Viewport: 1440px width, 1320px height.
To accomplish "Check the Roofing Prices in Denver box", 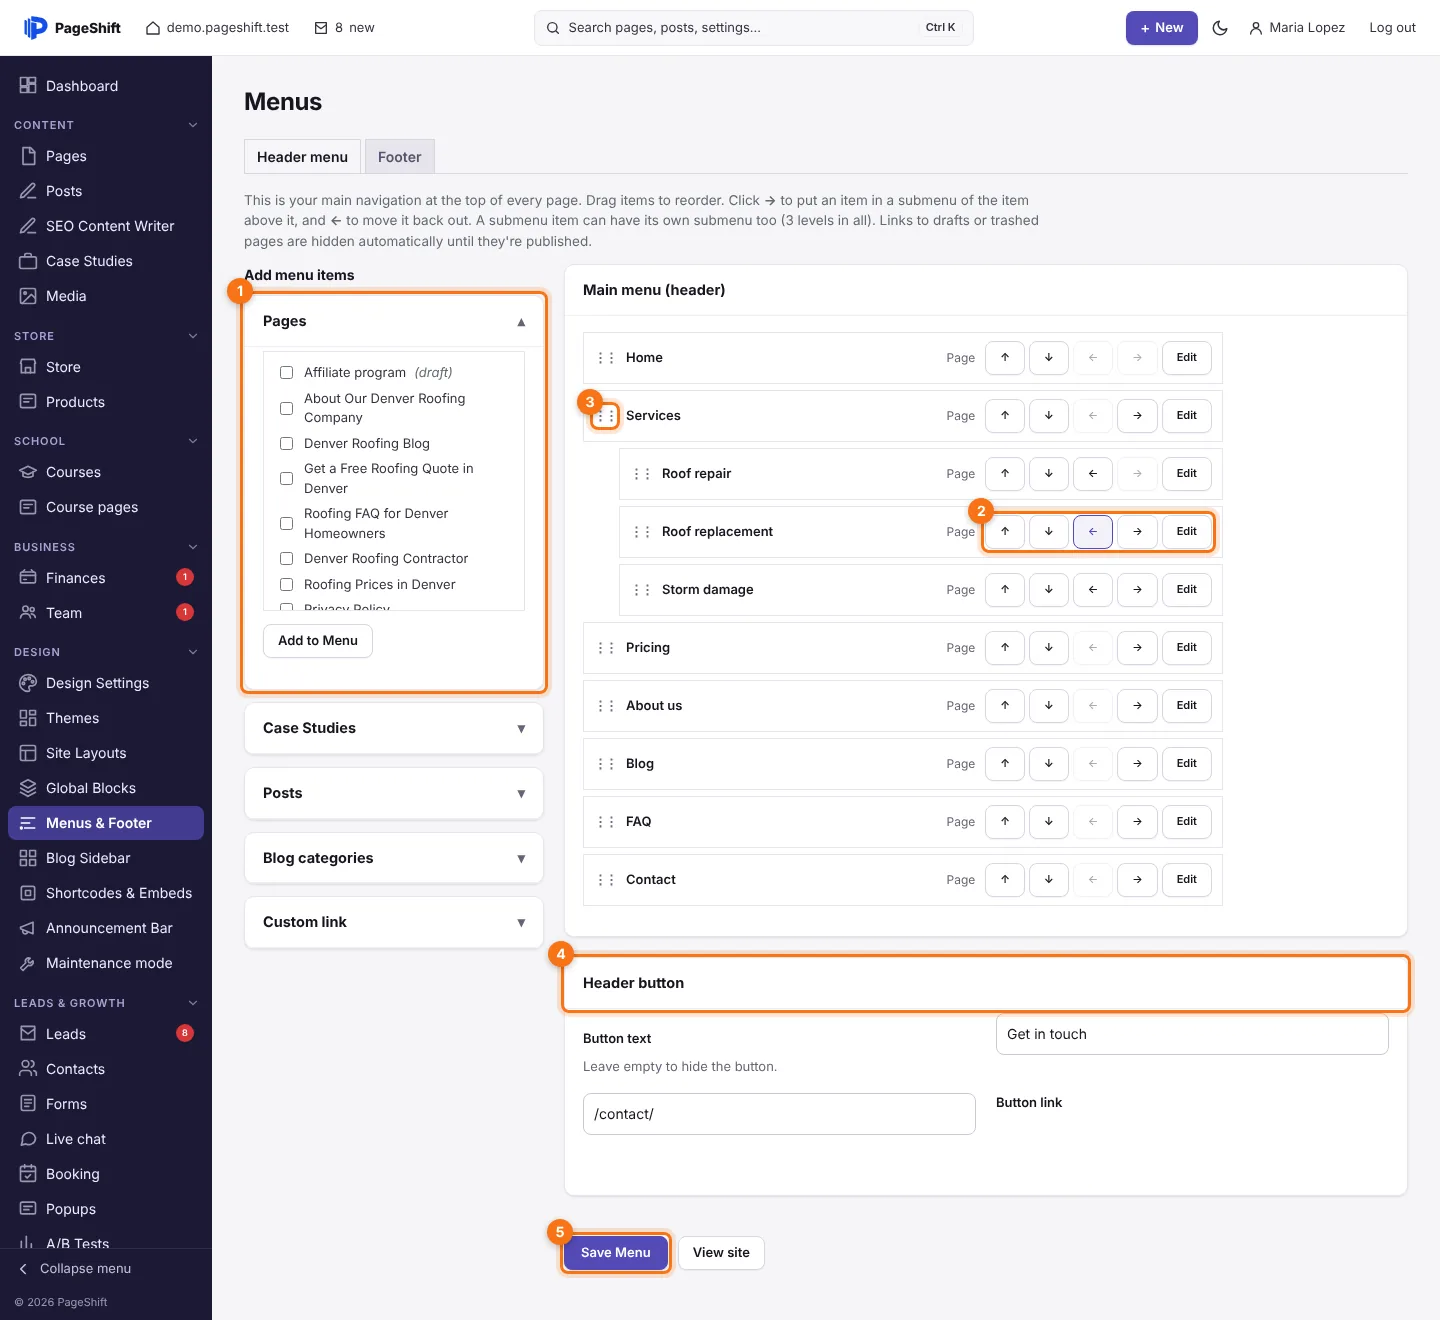I will (x=286, y=585).
